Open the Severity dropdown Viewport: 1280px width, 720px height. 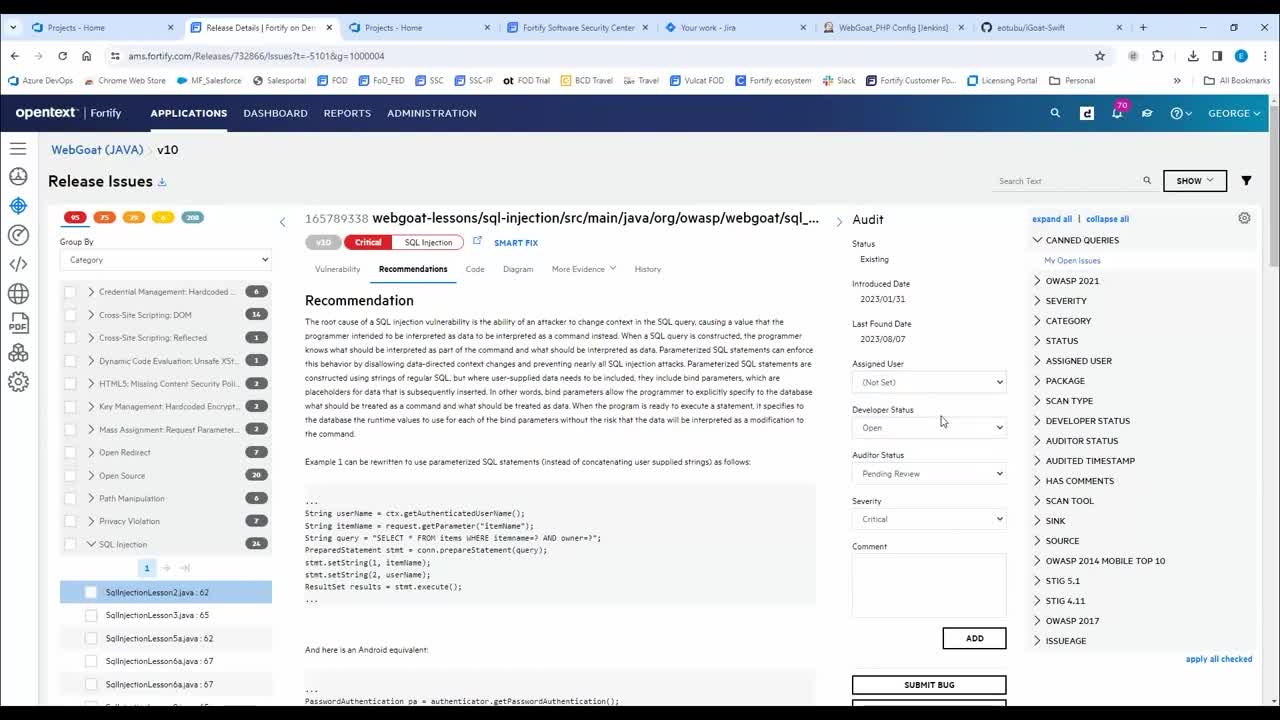coord(929,519)
